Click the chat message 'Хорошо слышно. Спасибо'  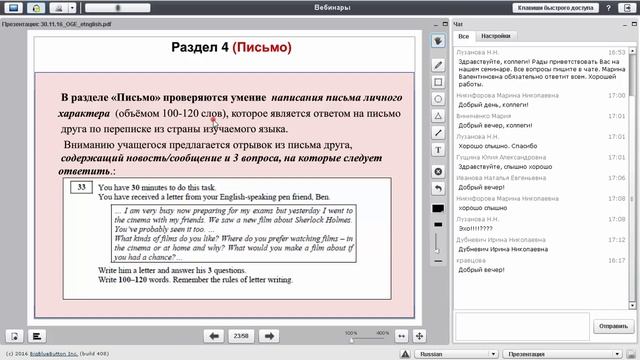[x=498, y=146]
